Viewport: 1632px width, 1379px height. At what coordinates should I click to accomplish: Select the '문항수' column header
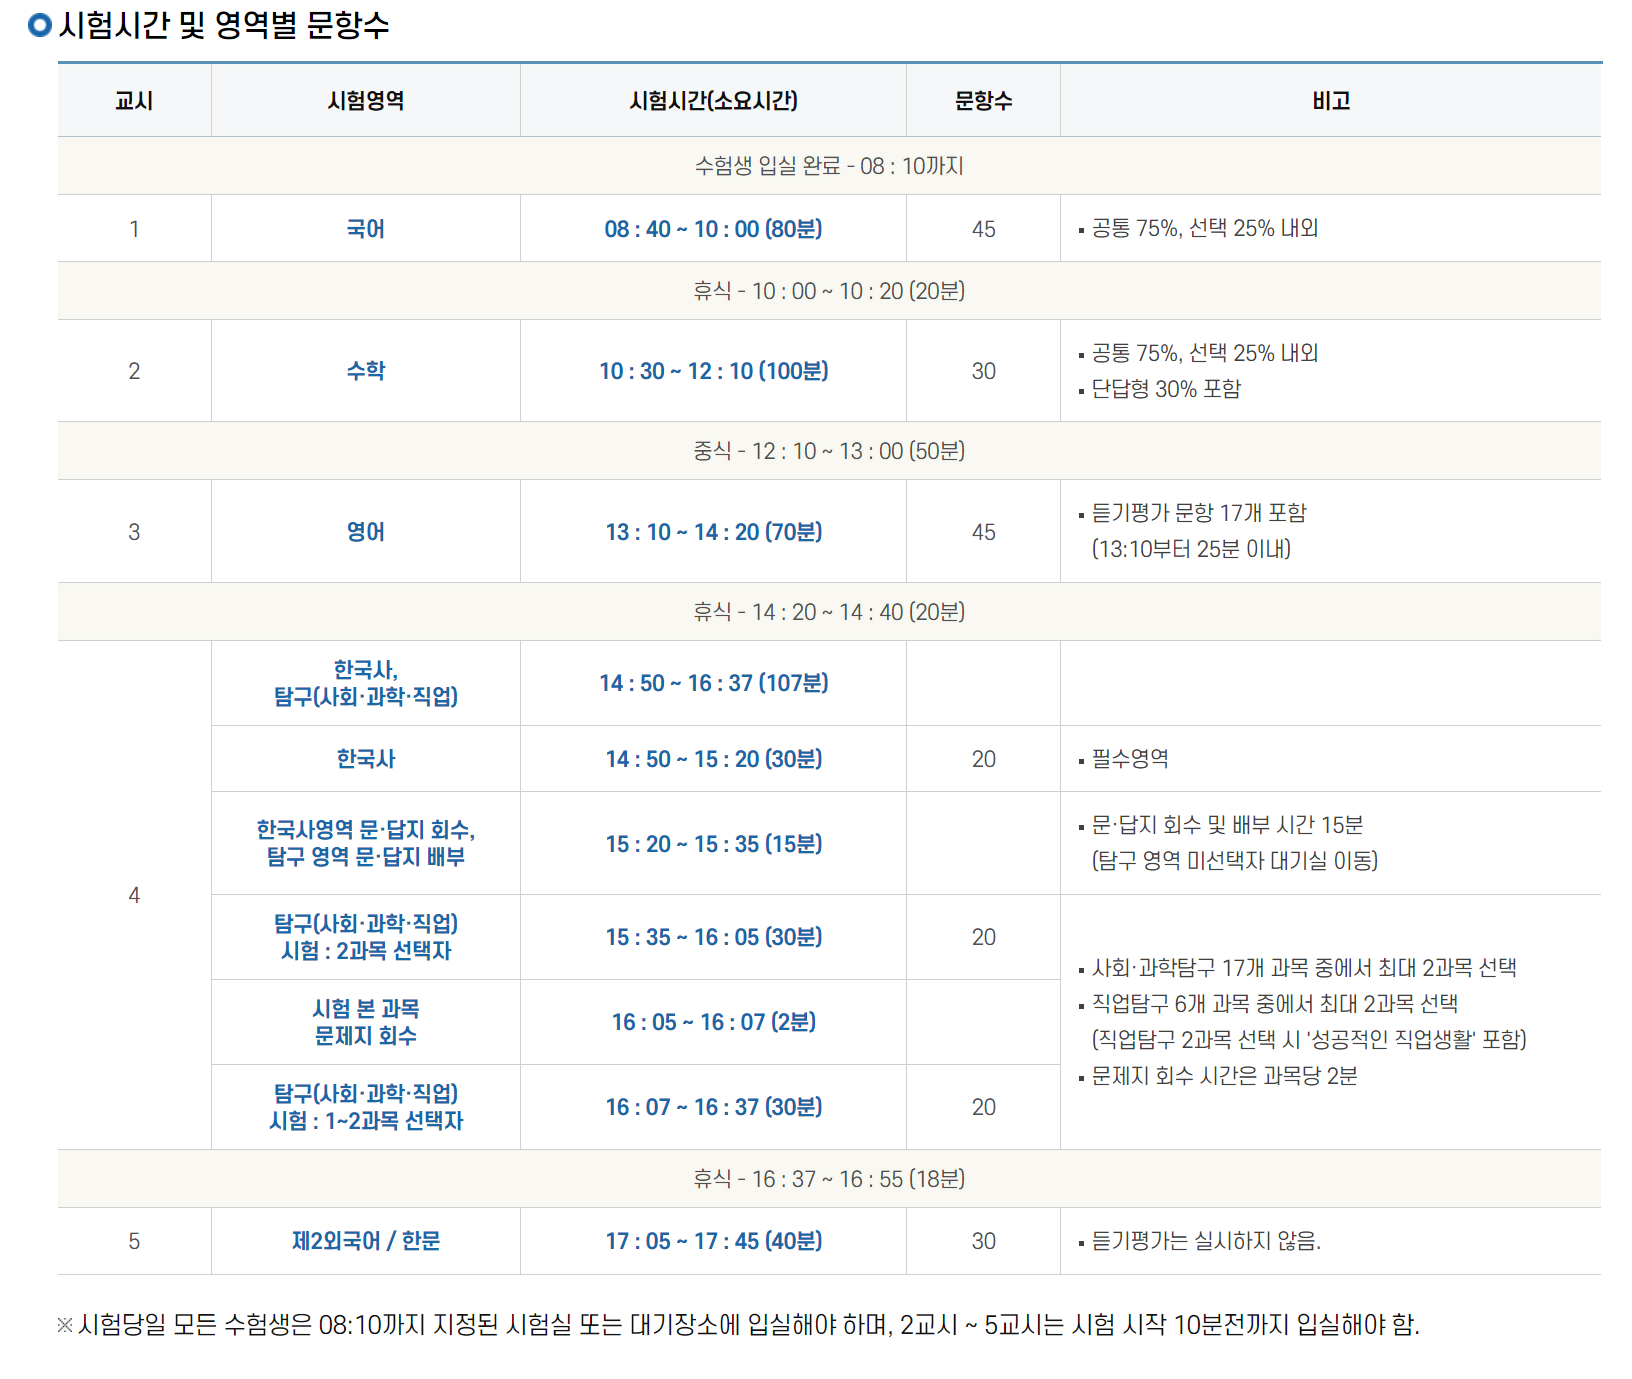pyautogui.click(x=983, y=101)
